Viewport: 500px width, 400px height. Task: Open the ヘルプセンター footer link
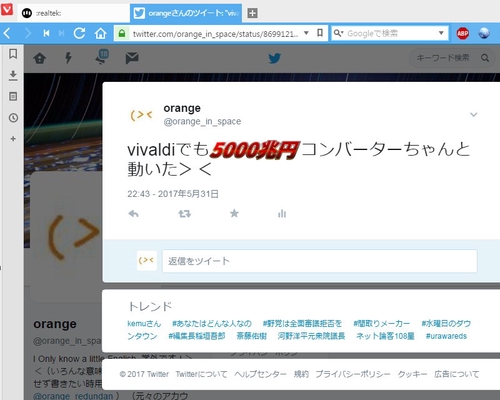pos(260,374)
